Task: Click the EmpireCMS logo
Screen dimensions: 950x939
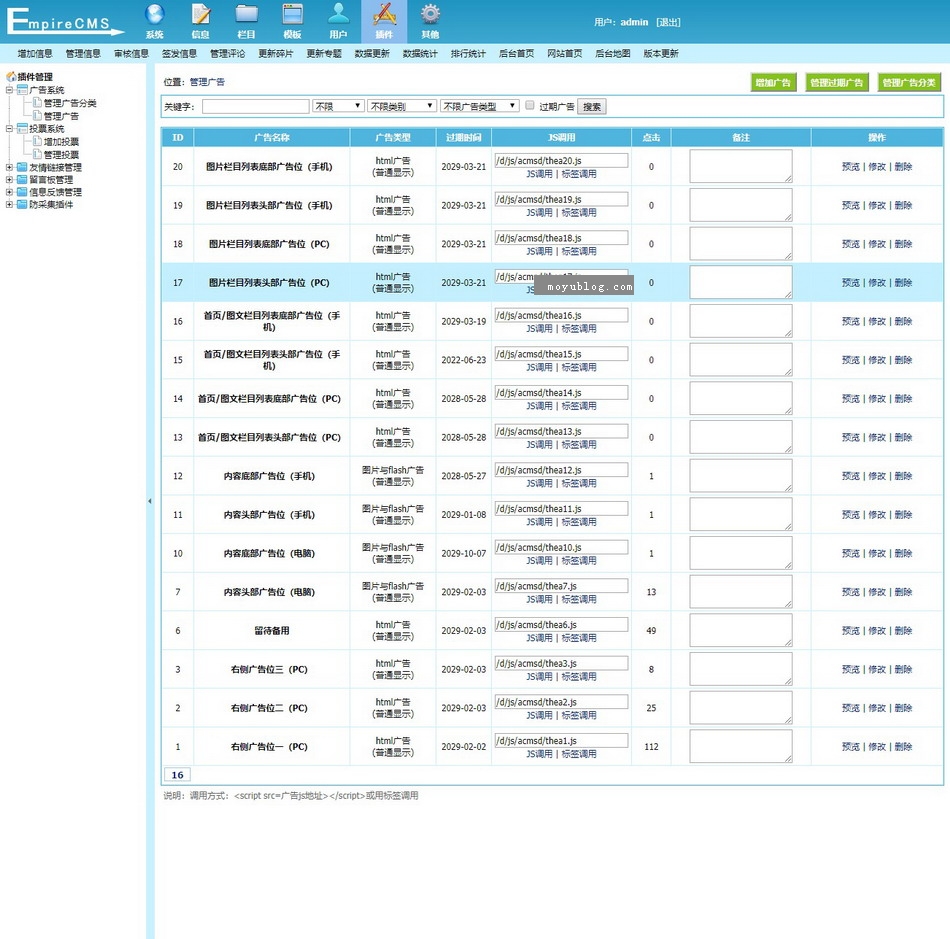Action: 64,22
